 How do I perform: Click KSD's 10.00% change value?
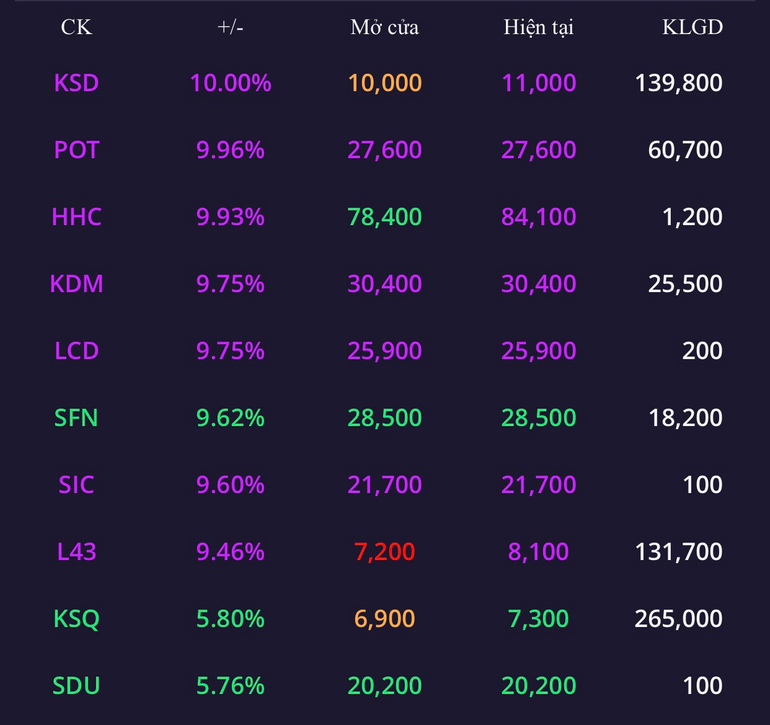230,83
